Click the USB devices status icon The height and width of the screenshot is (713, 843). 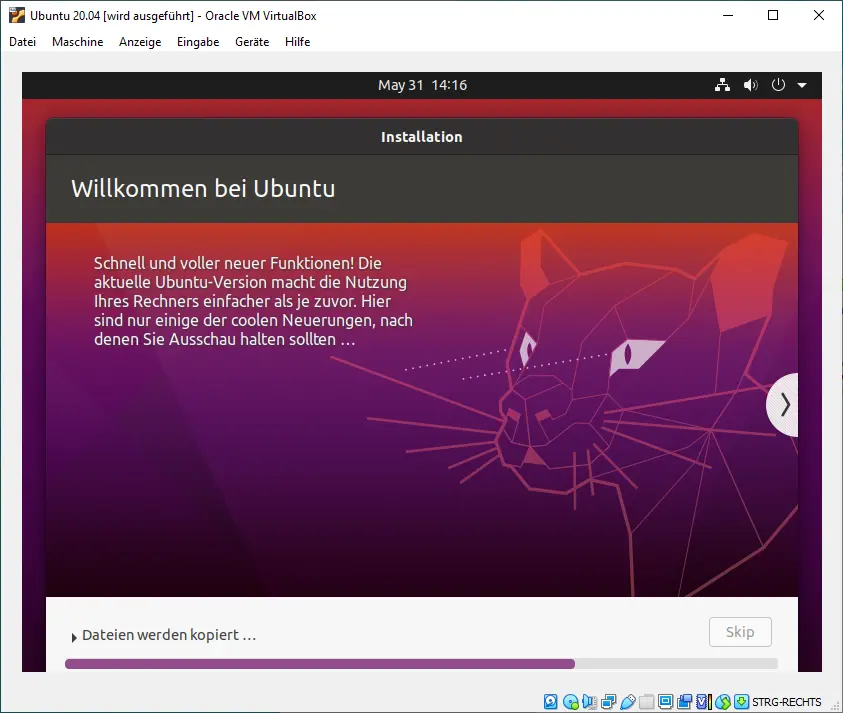click(x=627, y=701)
